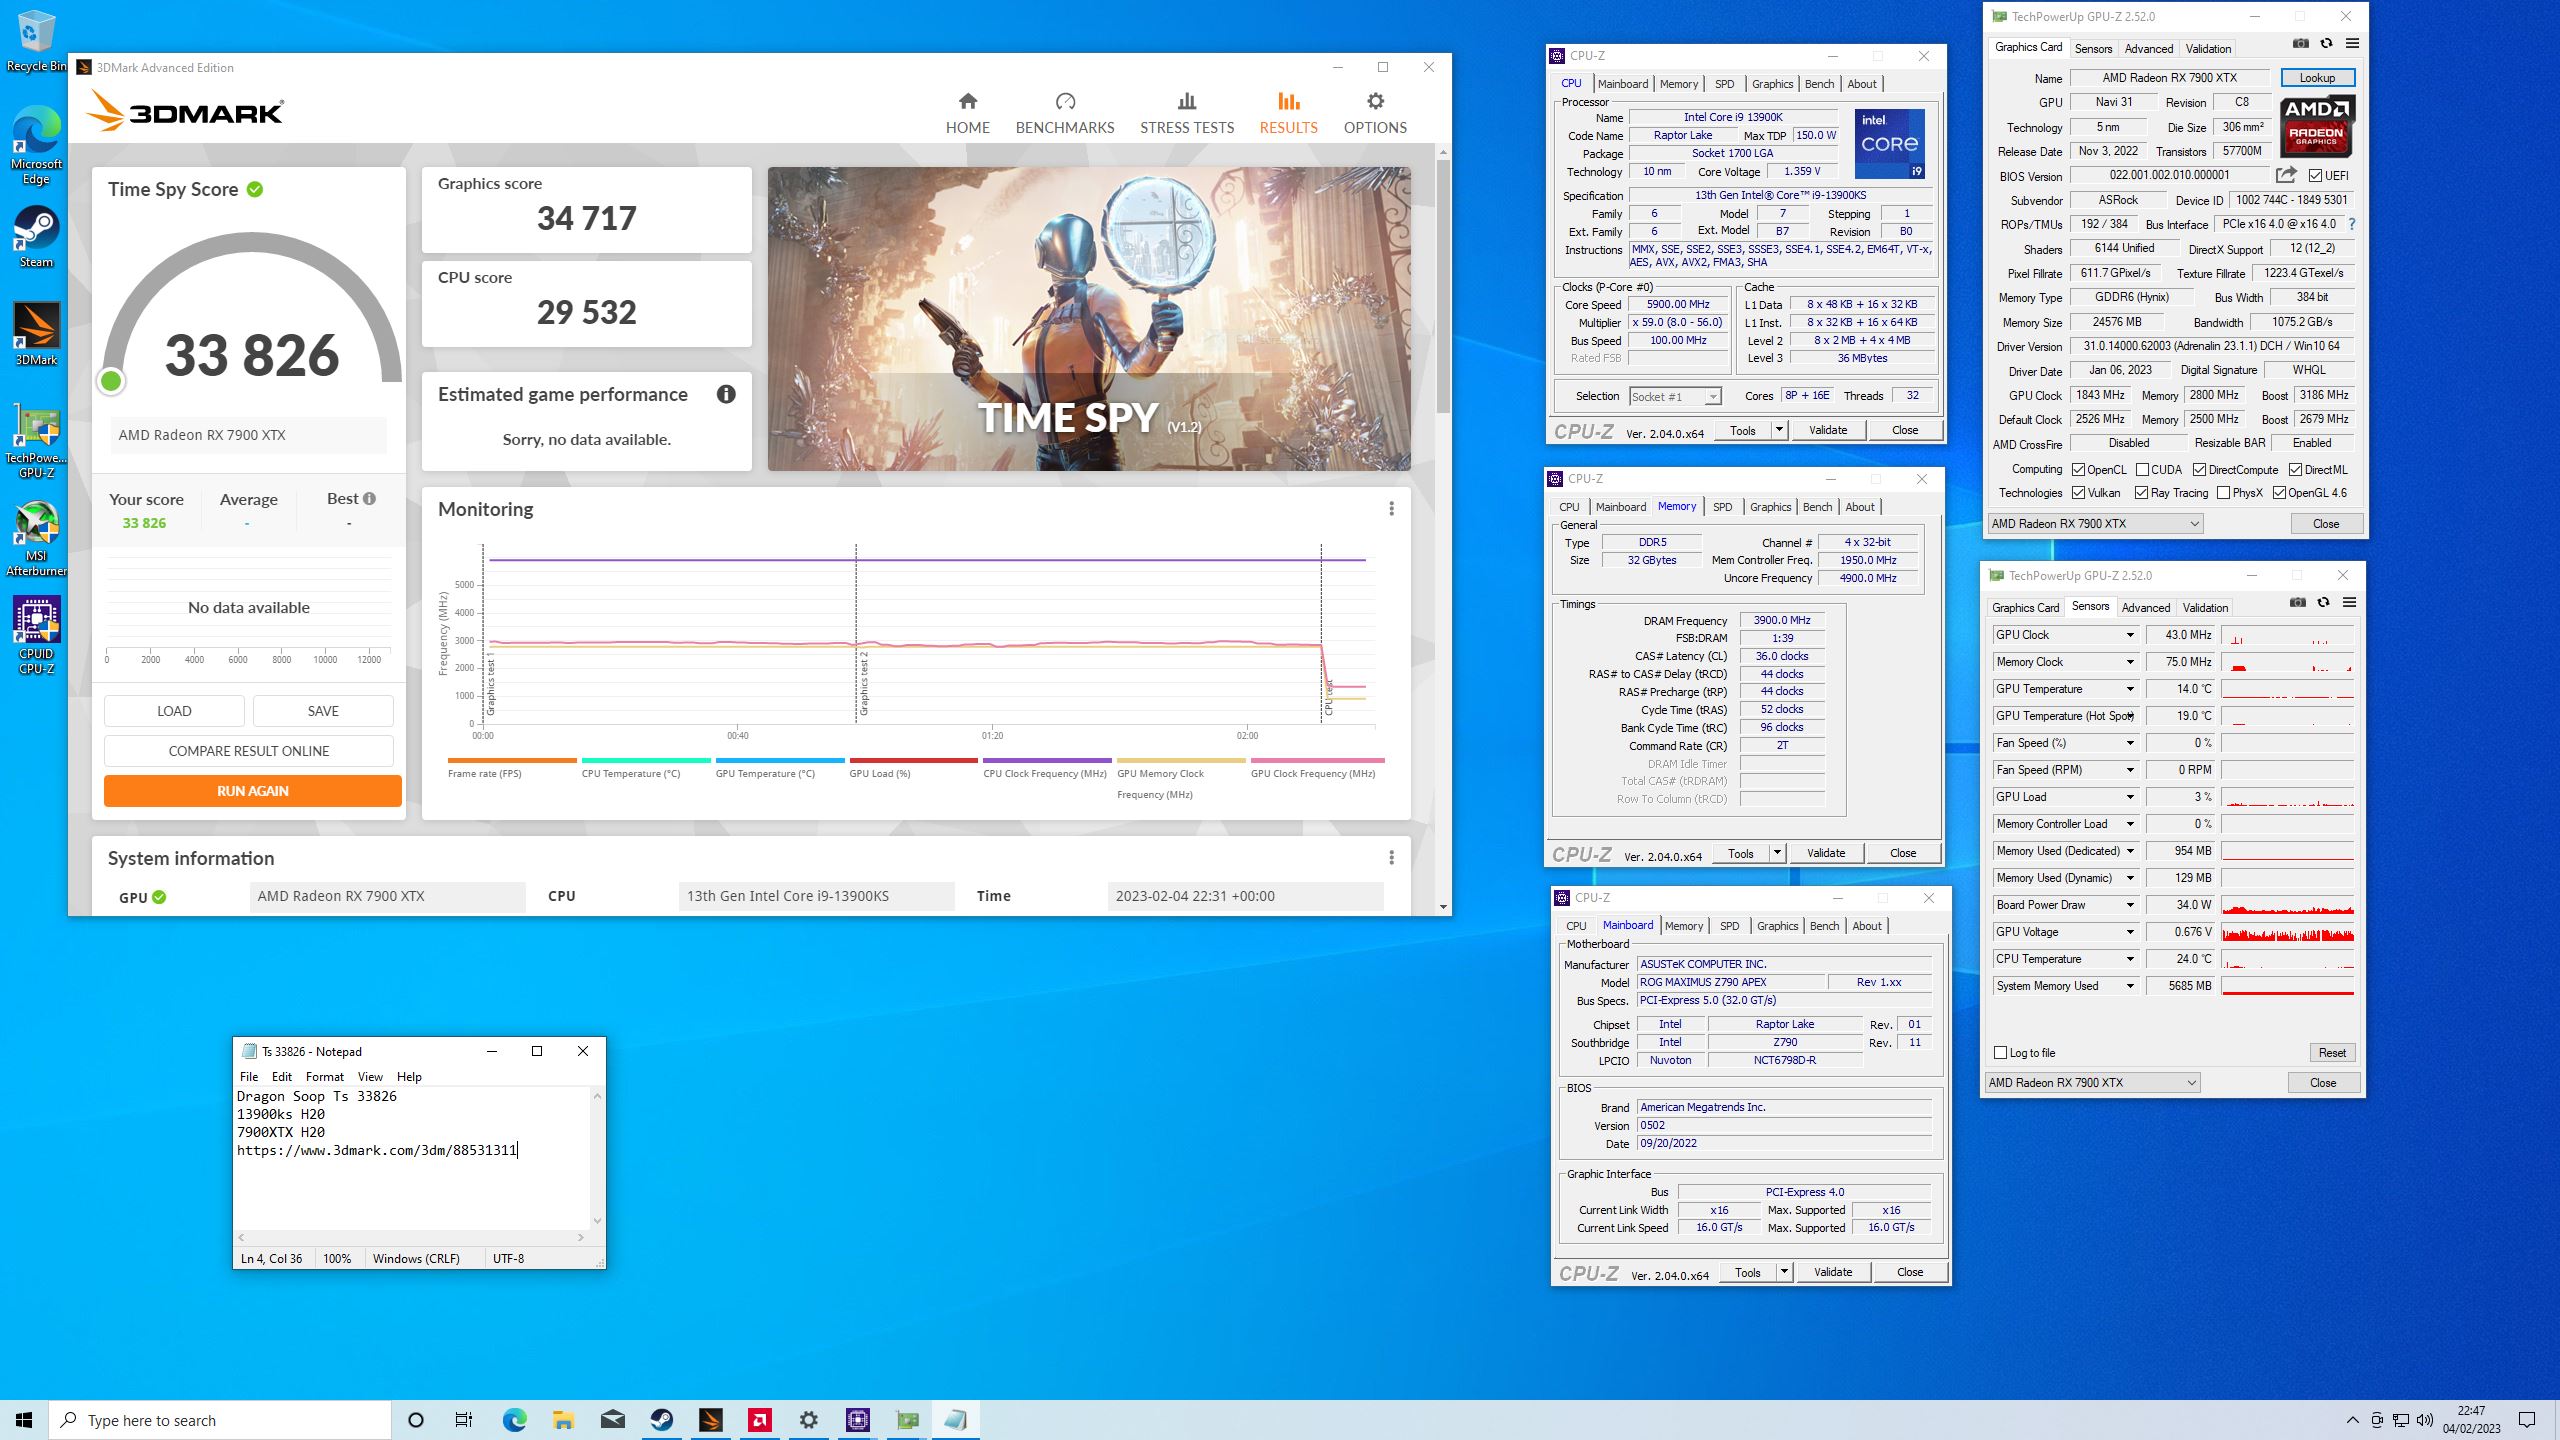Click Frame rate (FPS) legend color bar
The height and width of the screenshot is (1440, 2560).
click(x=512, y=761)
